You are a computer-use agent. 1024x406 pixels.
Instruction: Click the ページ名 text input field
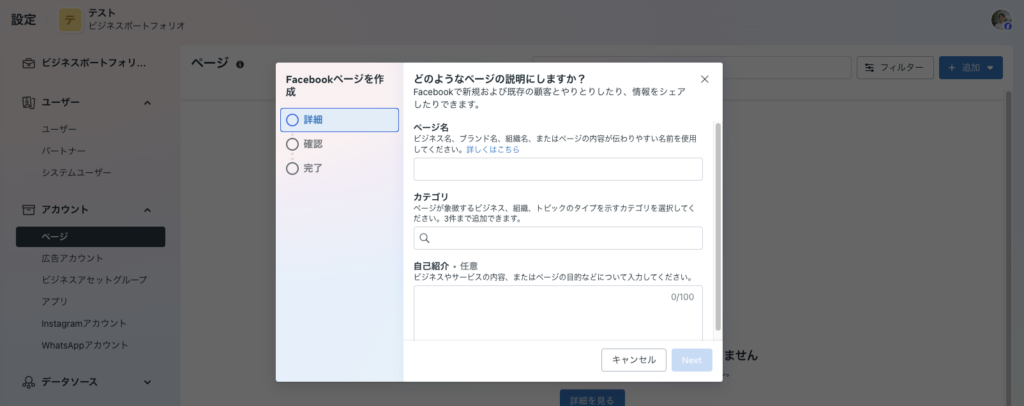[558, 169]
